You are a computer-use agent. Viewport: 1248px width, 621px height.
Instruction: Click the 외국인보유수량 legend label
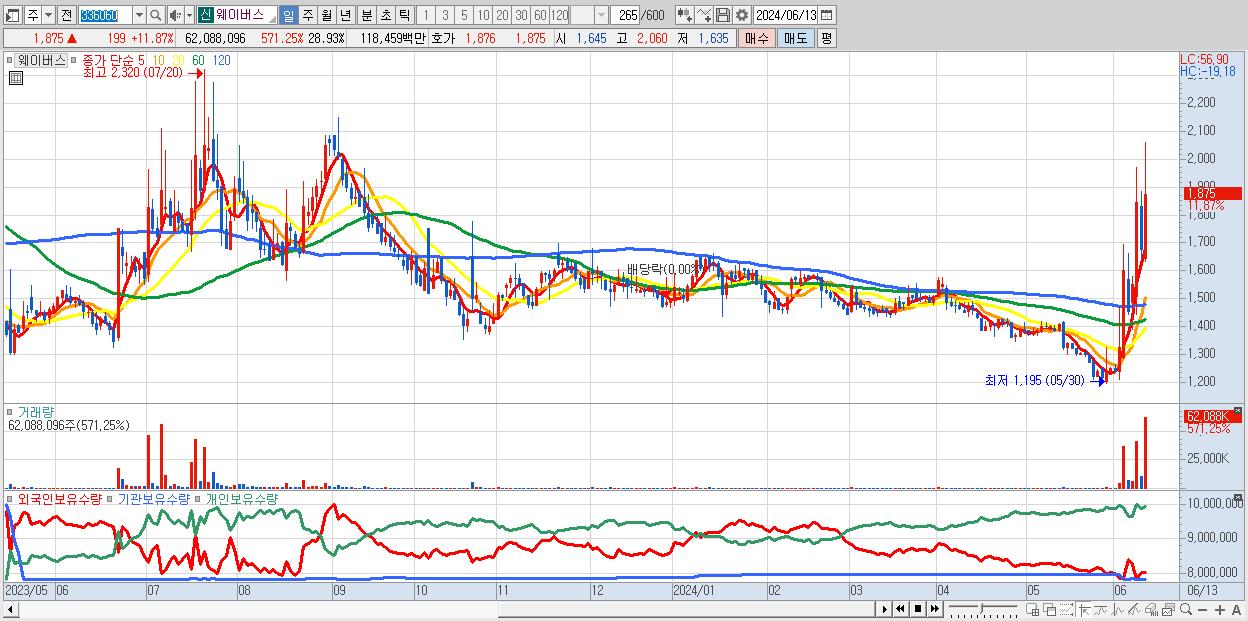59,498
